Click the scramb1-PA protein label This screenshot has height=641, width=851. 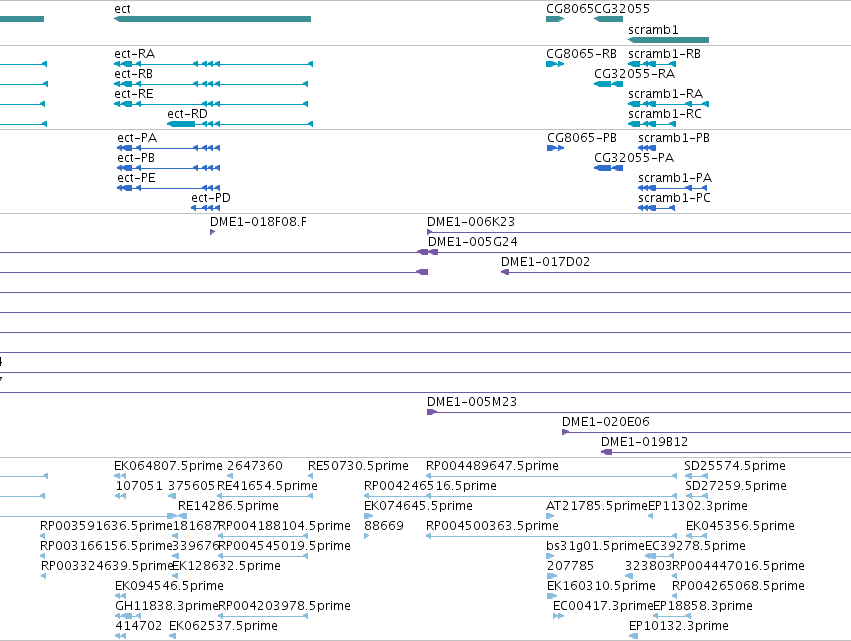coord(675,178)
